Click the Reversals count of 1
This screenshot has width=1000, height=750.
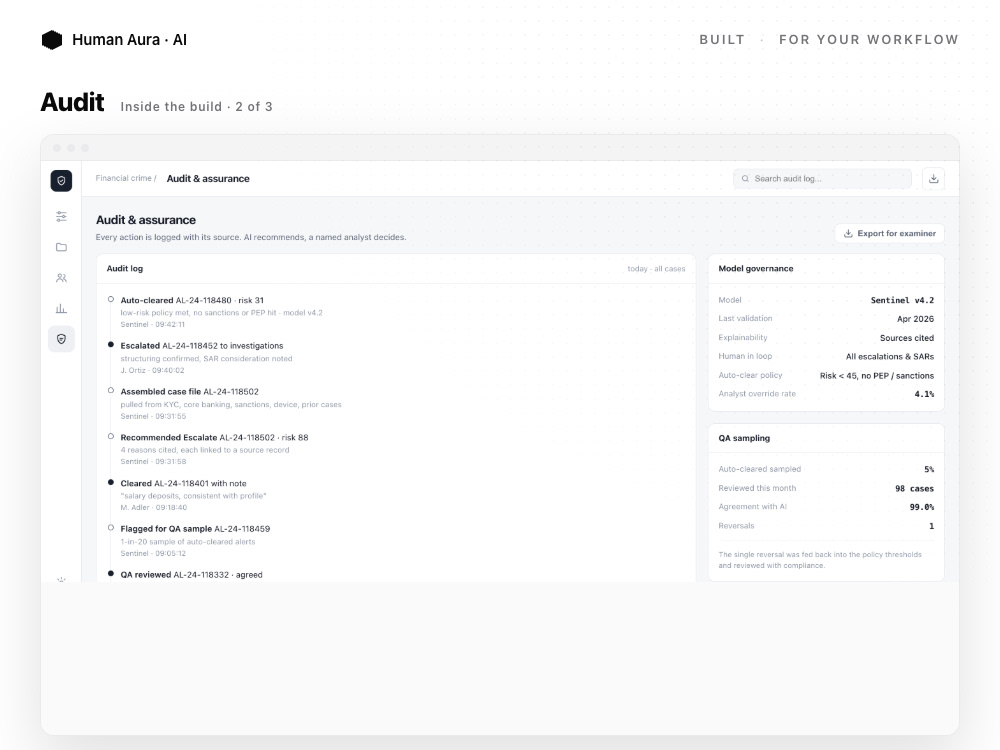931,526
